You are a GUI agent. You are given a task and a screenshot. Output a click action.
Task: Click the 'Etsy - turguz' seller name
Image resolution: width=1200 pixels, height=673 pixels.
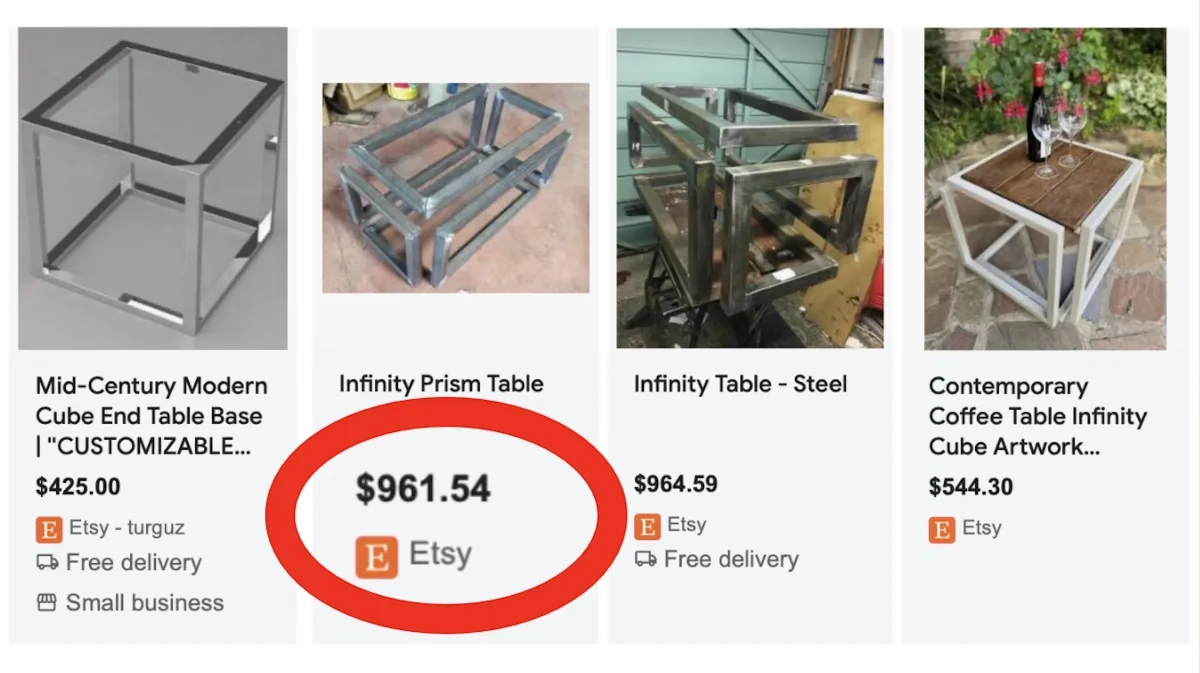(127, 528)
